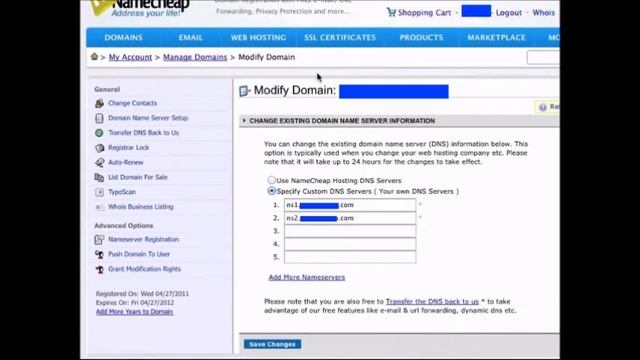The height and width of the screenshot is (360, 640).
Task: Click the Auto-Renew icon
Action: click(x=99, y=162)
